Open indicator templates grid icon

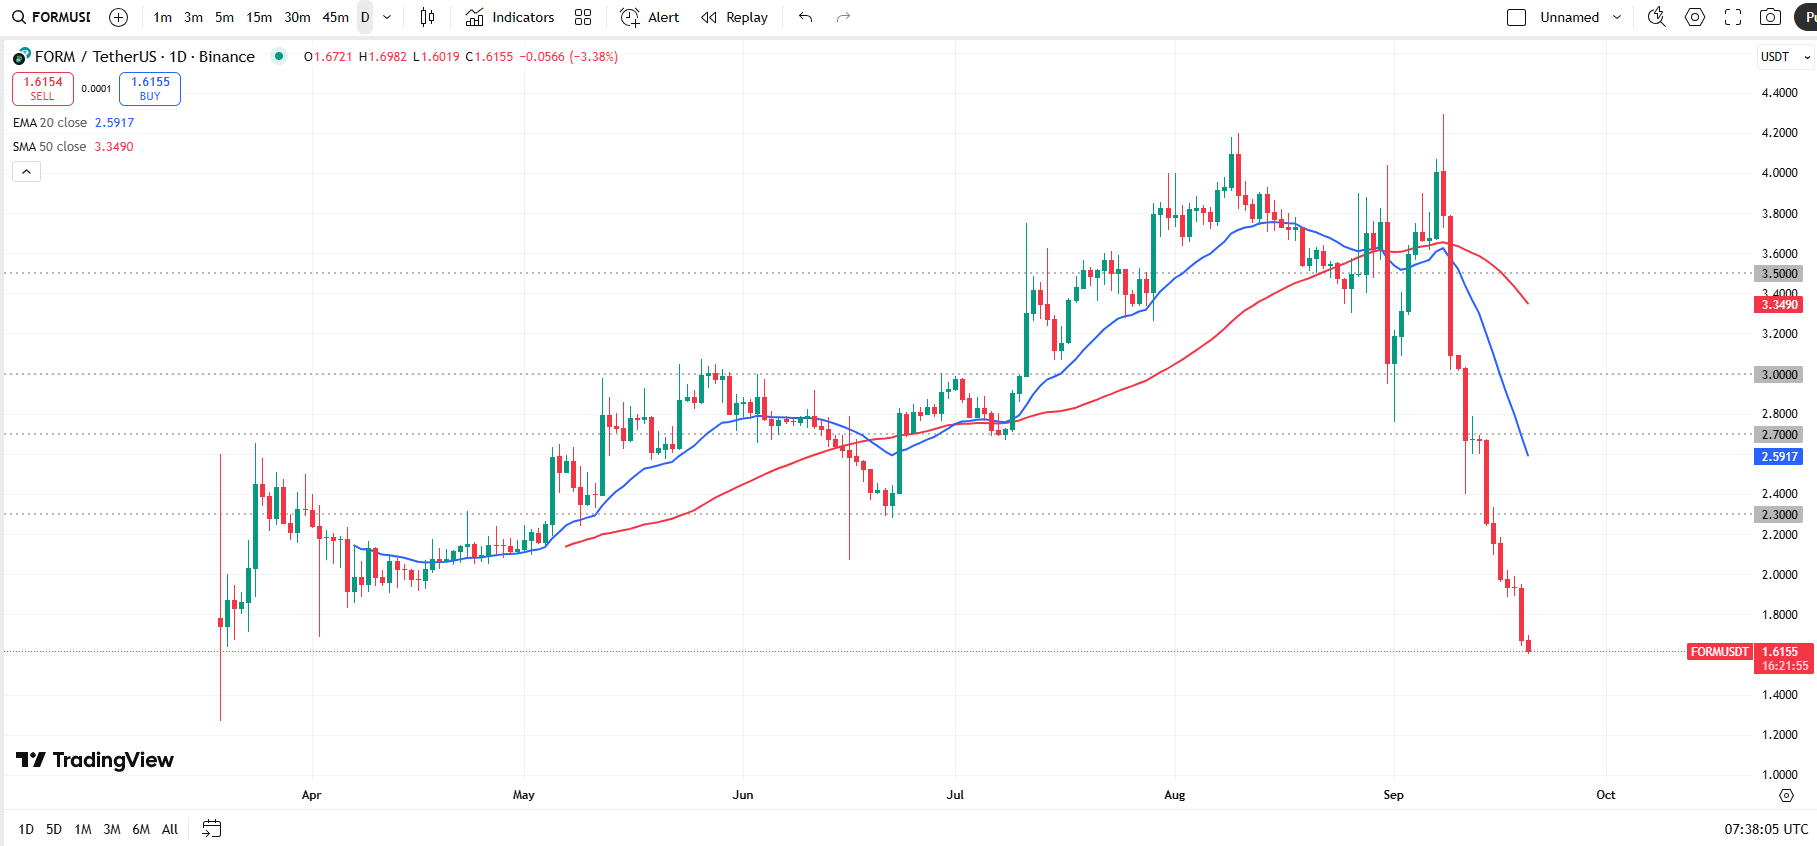[x=583, y=17]
